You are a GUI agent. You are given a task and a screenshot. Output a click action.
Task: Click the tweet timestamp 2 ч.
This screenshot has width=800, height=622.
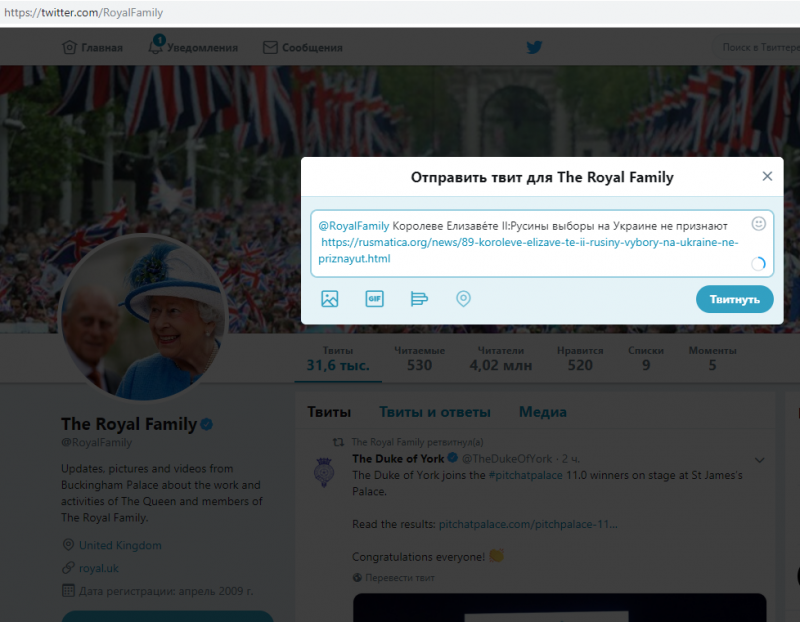click(570, 459)
